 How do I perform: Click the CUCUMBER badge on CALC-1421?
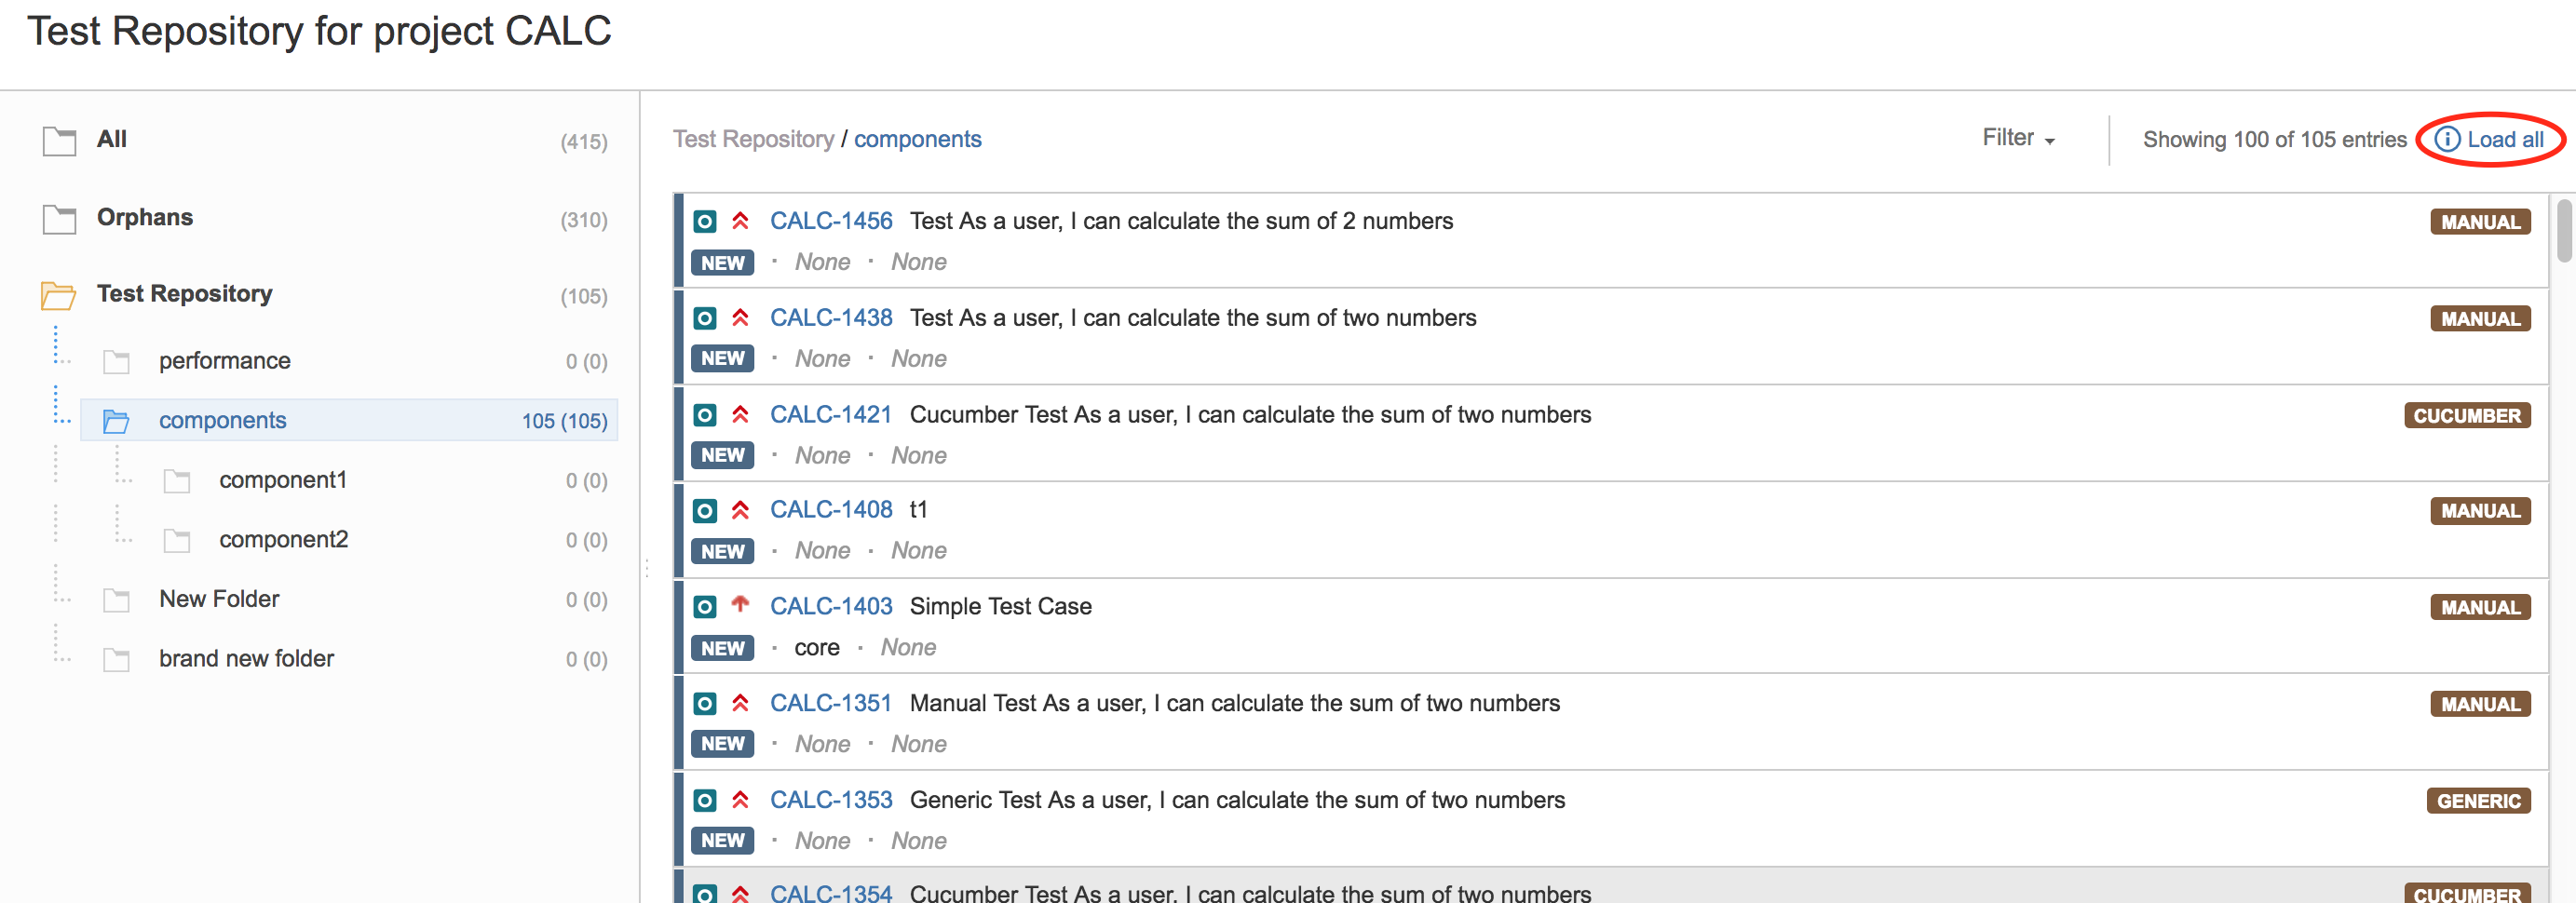tap(2467, 416)
